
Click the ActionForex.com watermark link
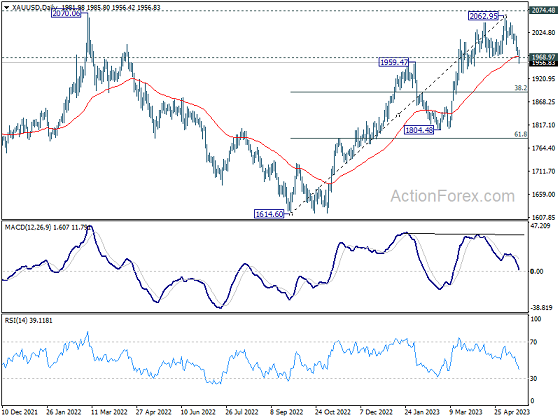pyautogui.click(x=452, y=196)
